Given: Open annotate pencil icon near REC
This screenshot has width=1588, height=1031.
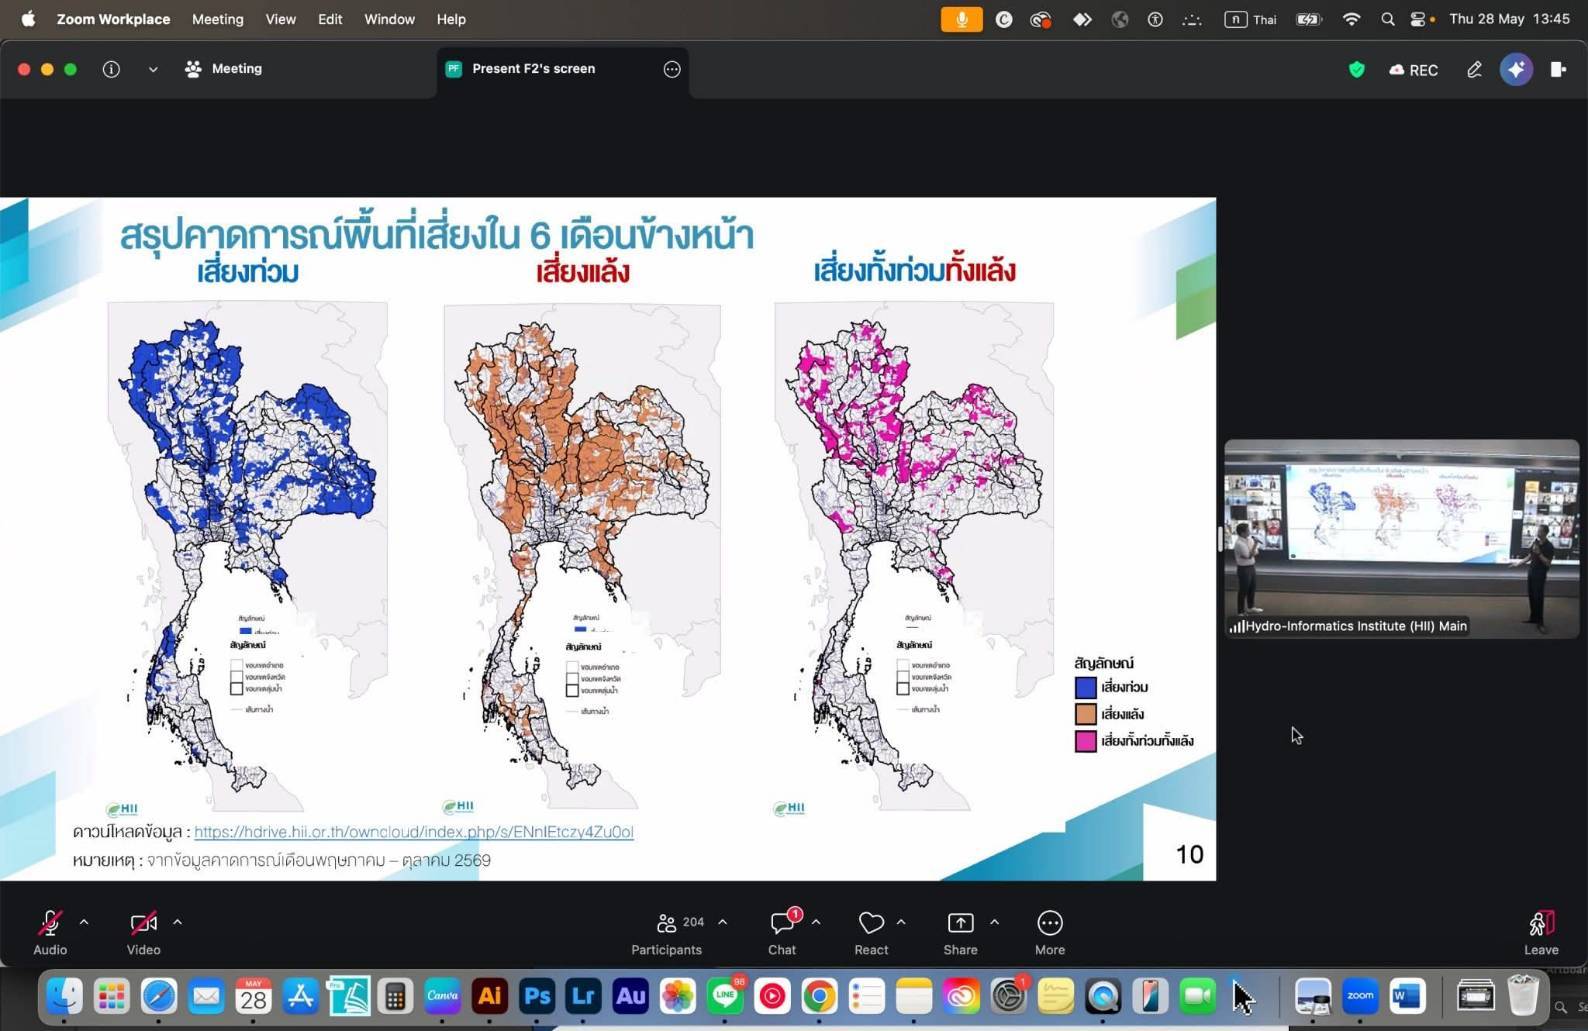Looking at the screenshot, I should (x=1474, y=69).
